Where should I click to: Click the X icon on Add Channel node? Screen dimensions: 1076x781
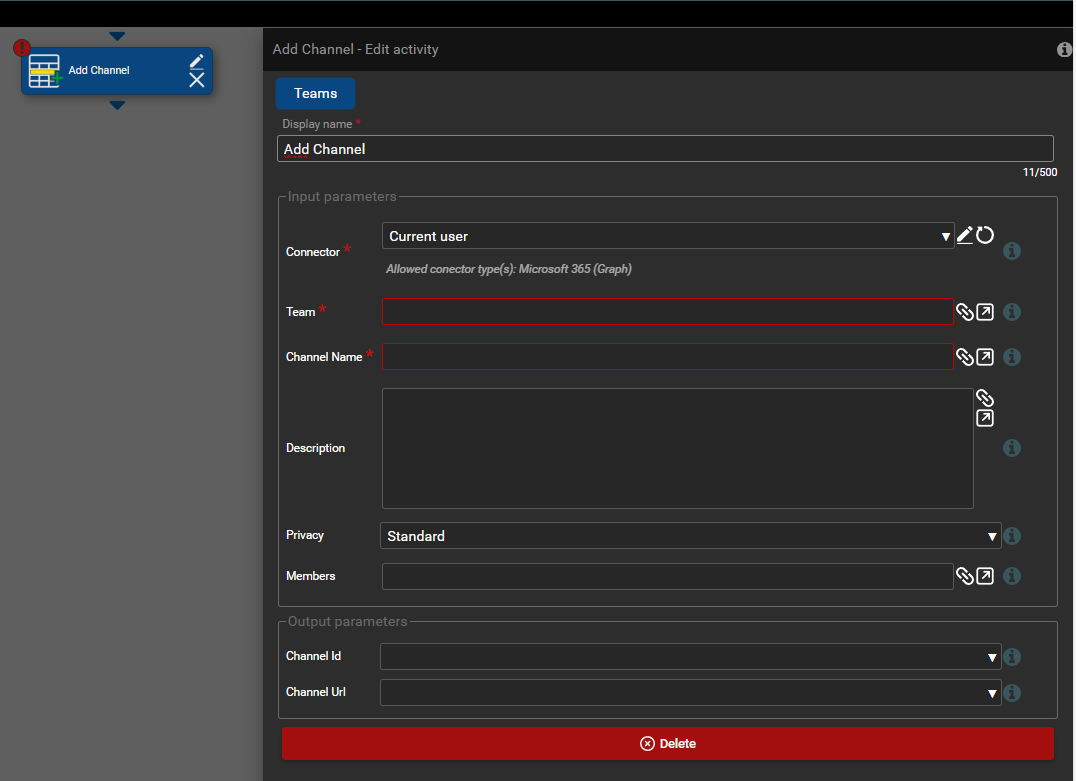pos(197,80)
